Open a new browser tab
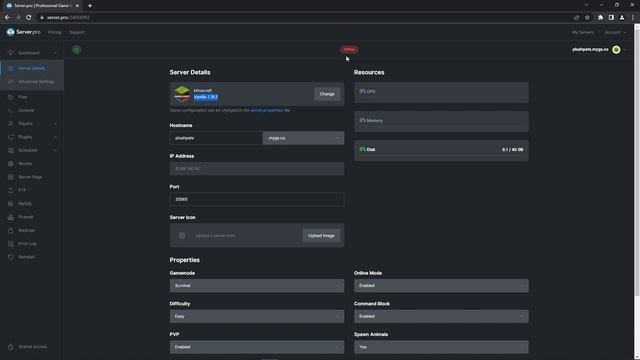 click(x=90, y=6)
